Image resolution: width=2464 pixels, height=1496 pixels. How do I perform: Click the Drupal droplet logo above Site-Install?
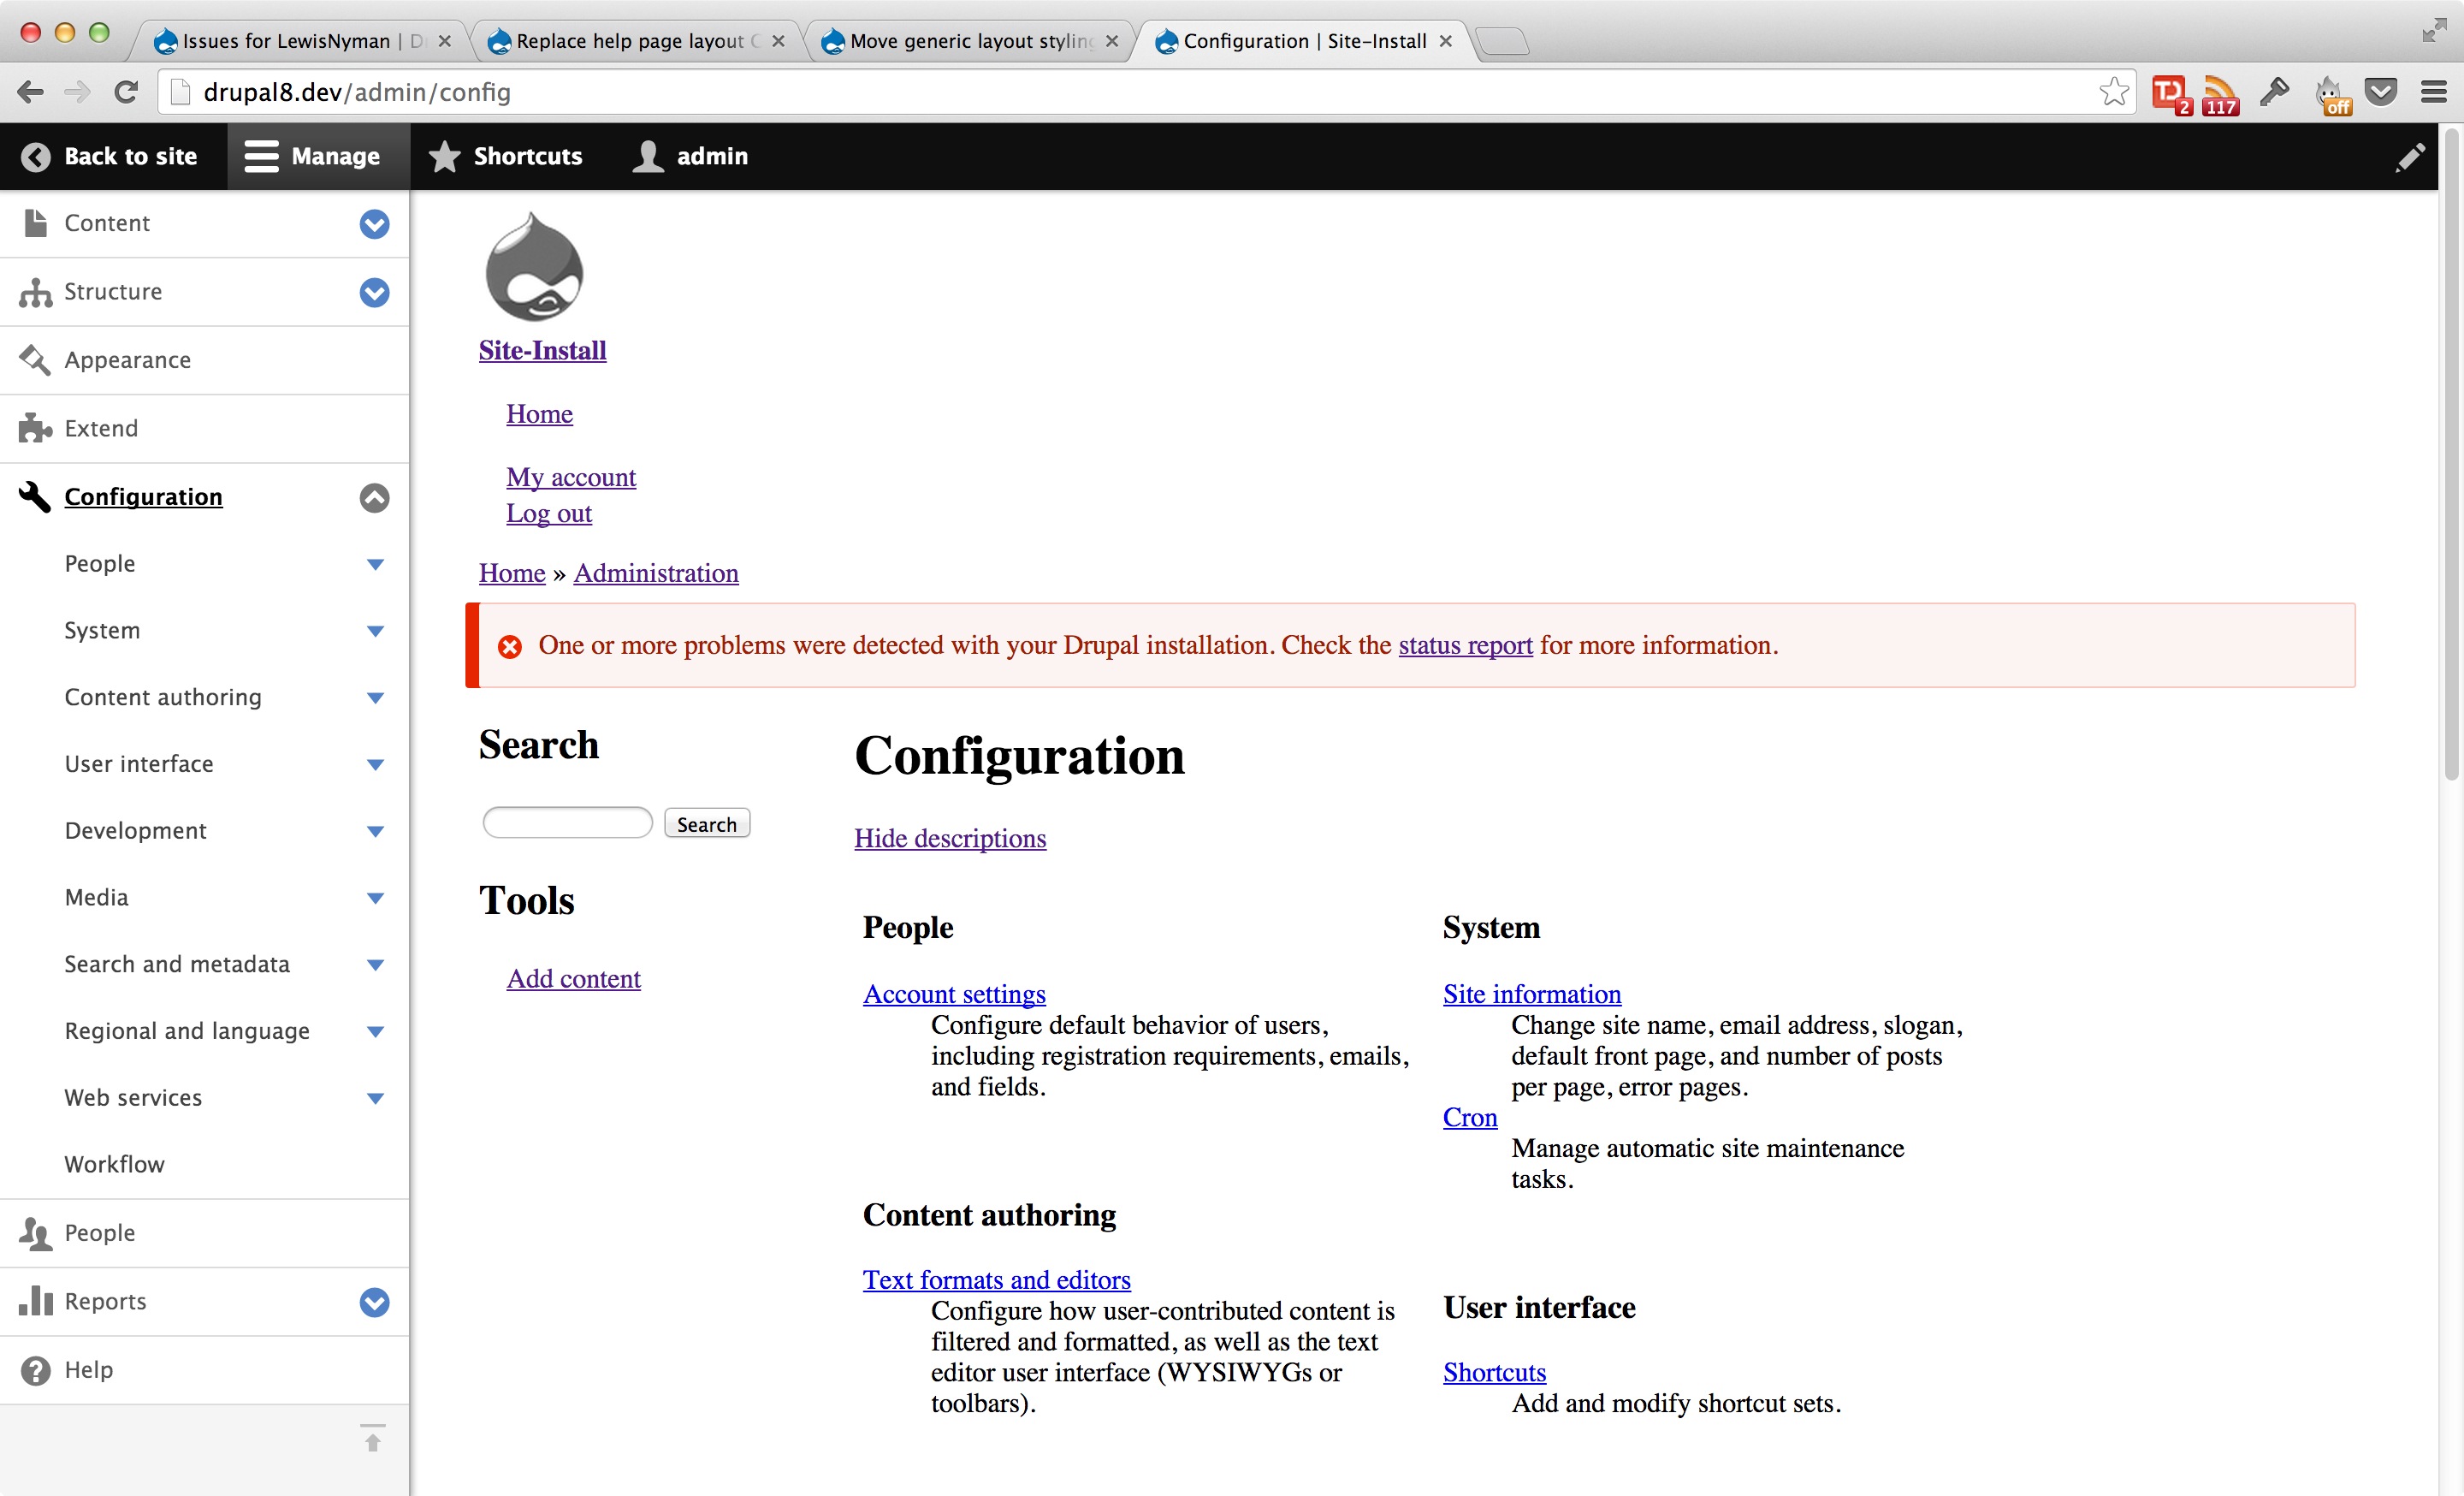point(535,266)
